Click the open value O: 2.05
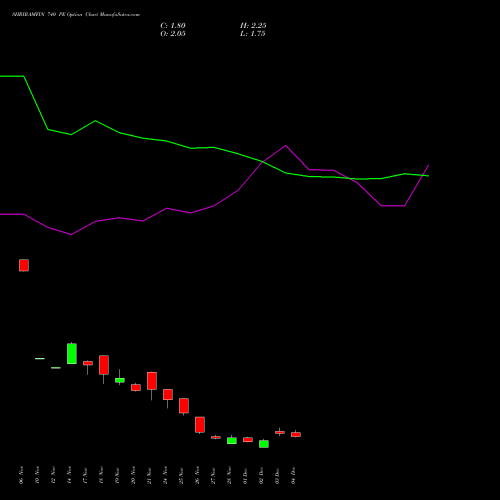Screen dimensions: 500x500 [x=173, y=34]
